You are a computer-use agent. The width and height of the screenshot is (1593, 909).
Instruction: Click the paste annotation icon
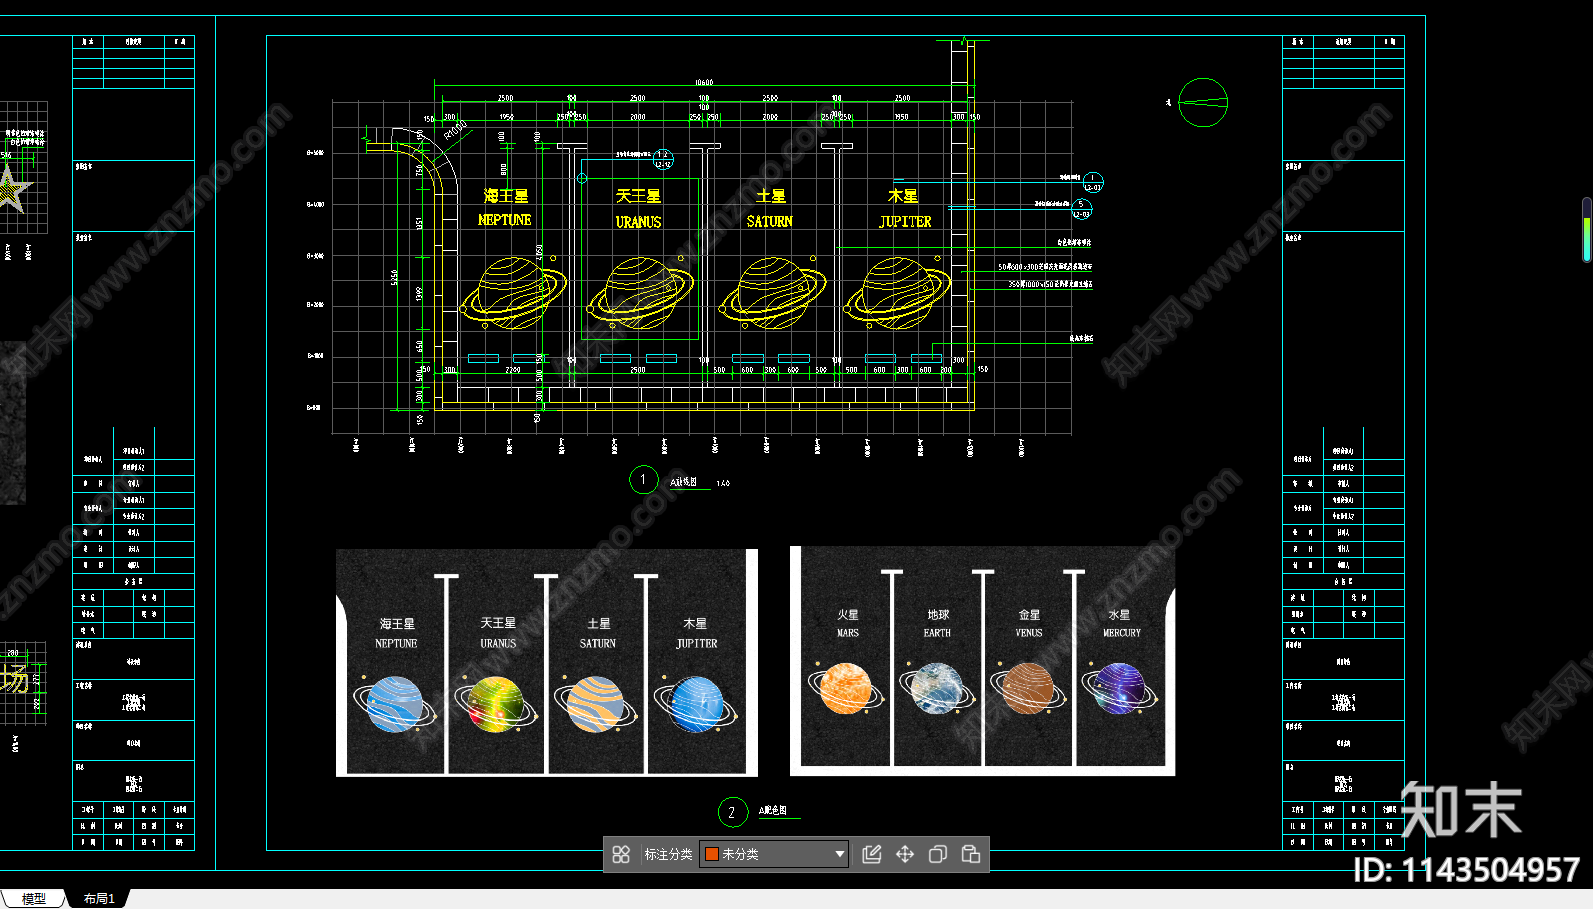pyautogui.click(x=970, y=854)
